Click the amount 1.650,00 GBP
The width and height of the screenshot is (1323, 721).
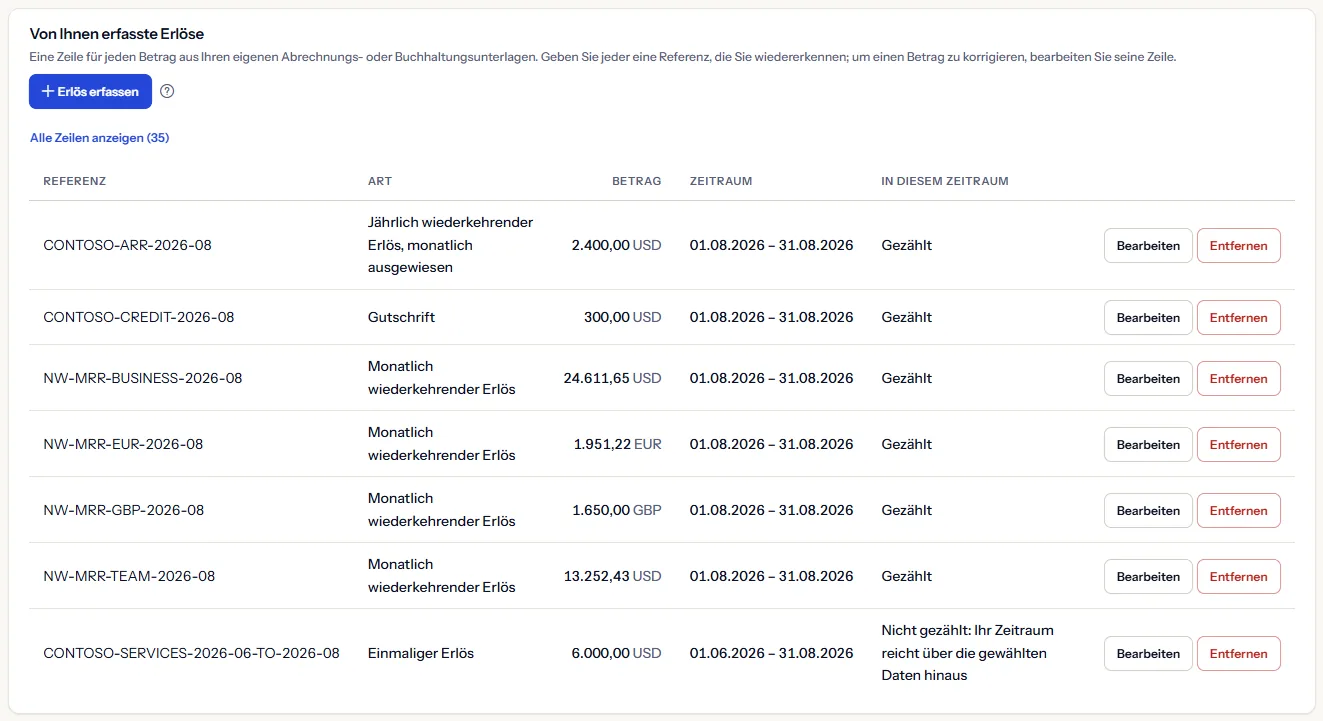click(617, 510)
